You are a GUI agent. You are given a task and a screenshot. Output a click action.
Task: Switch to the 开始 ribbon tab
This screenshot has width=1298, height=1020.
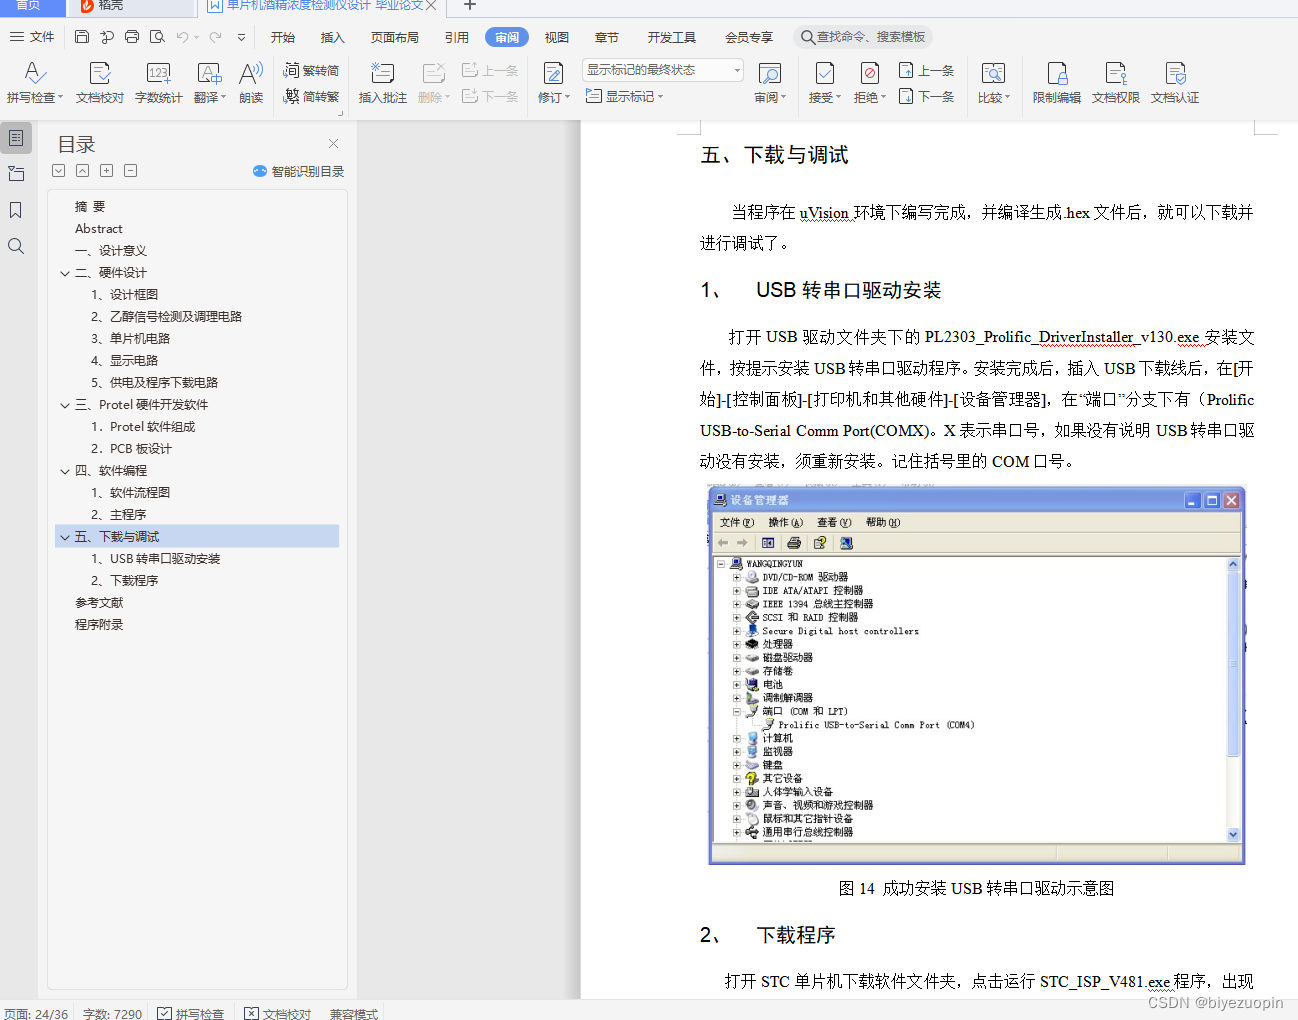coord(283,37)
